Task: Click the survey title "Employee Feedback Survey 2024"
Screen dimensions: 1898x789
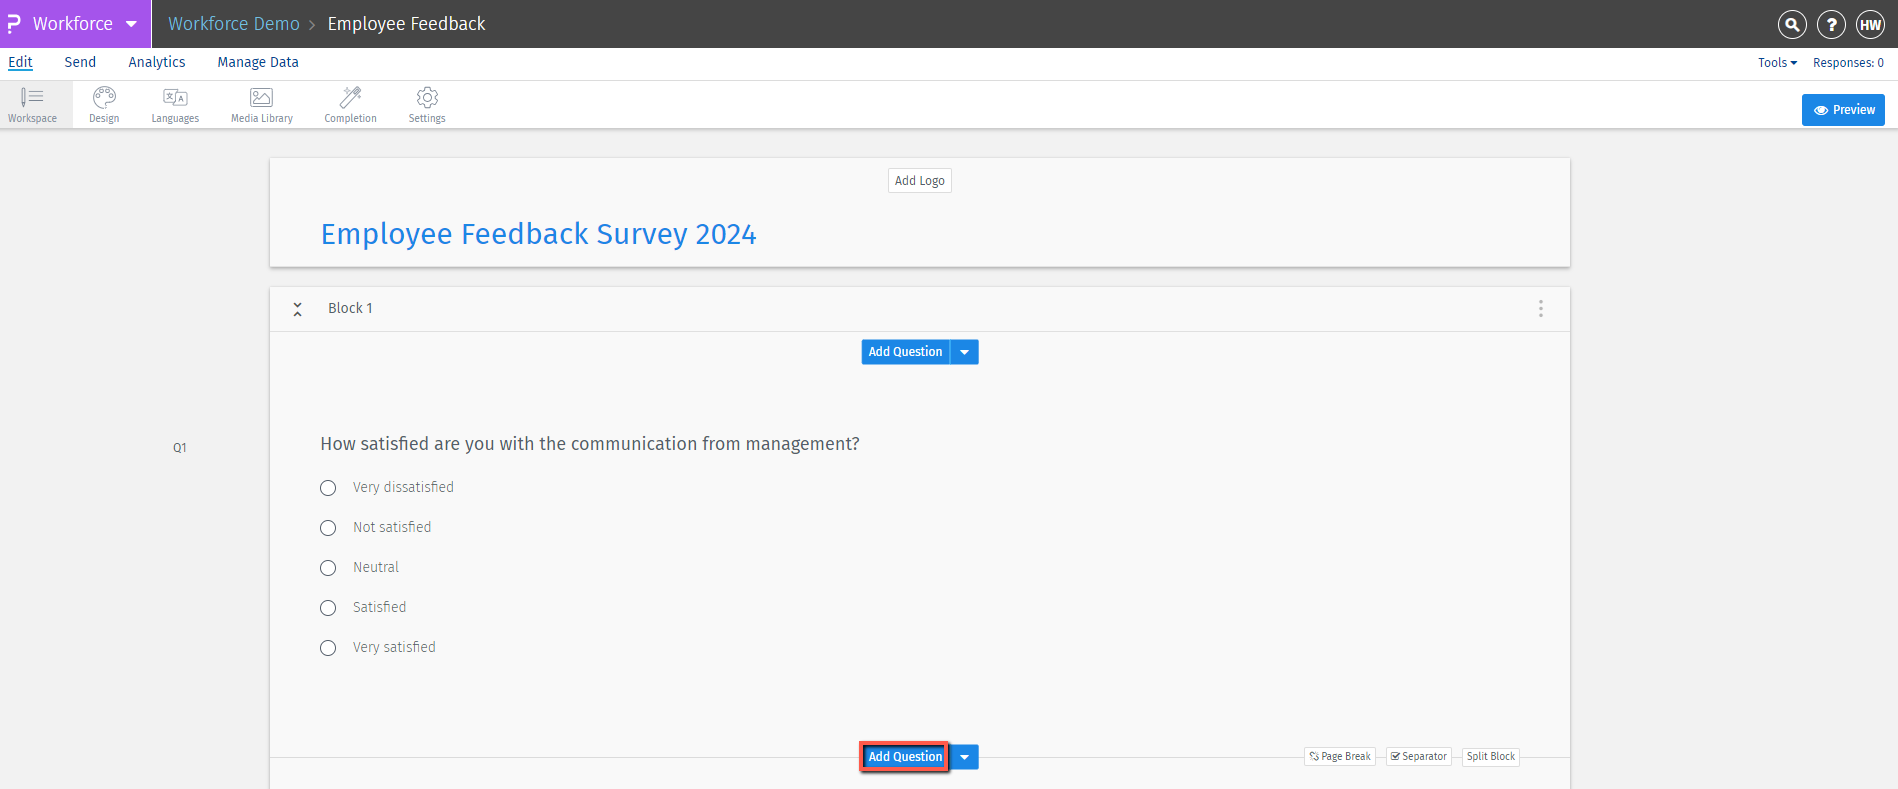Action: [538, 234]
